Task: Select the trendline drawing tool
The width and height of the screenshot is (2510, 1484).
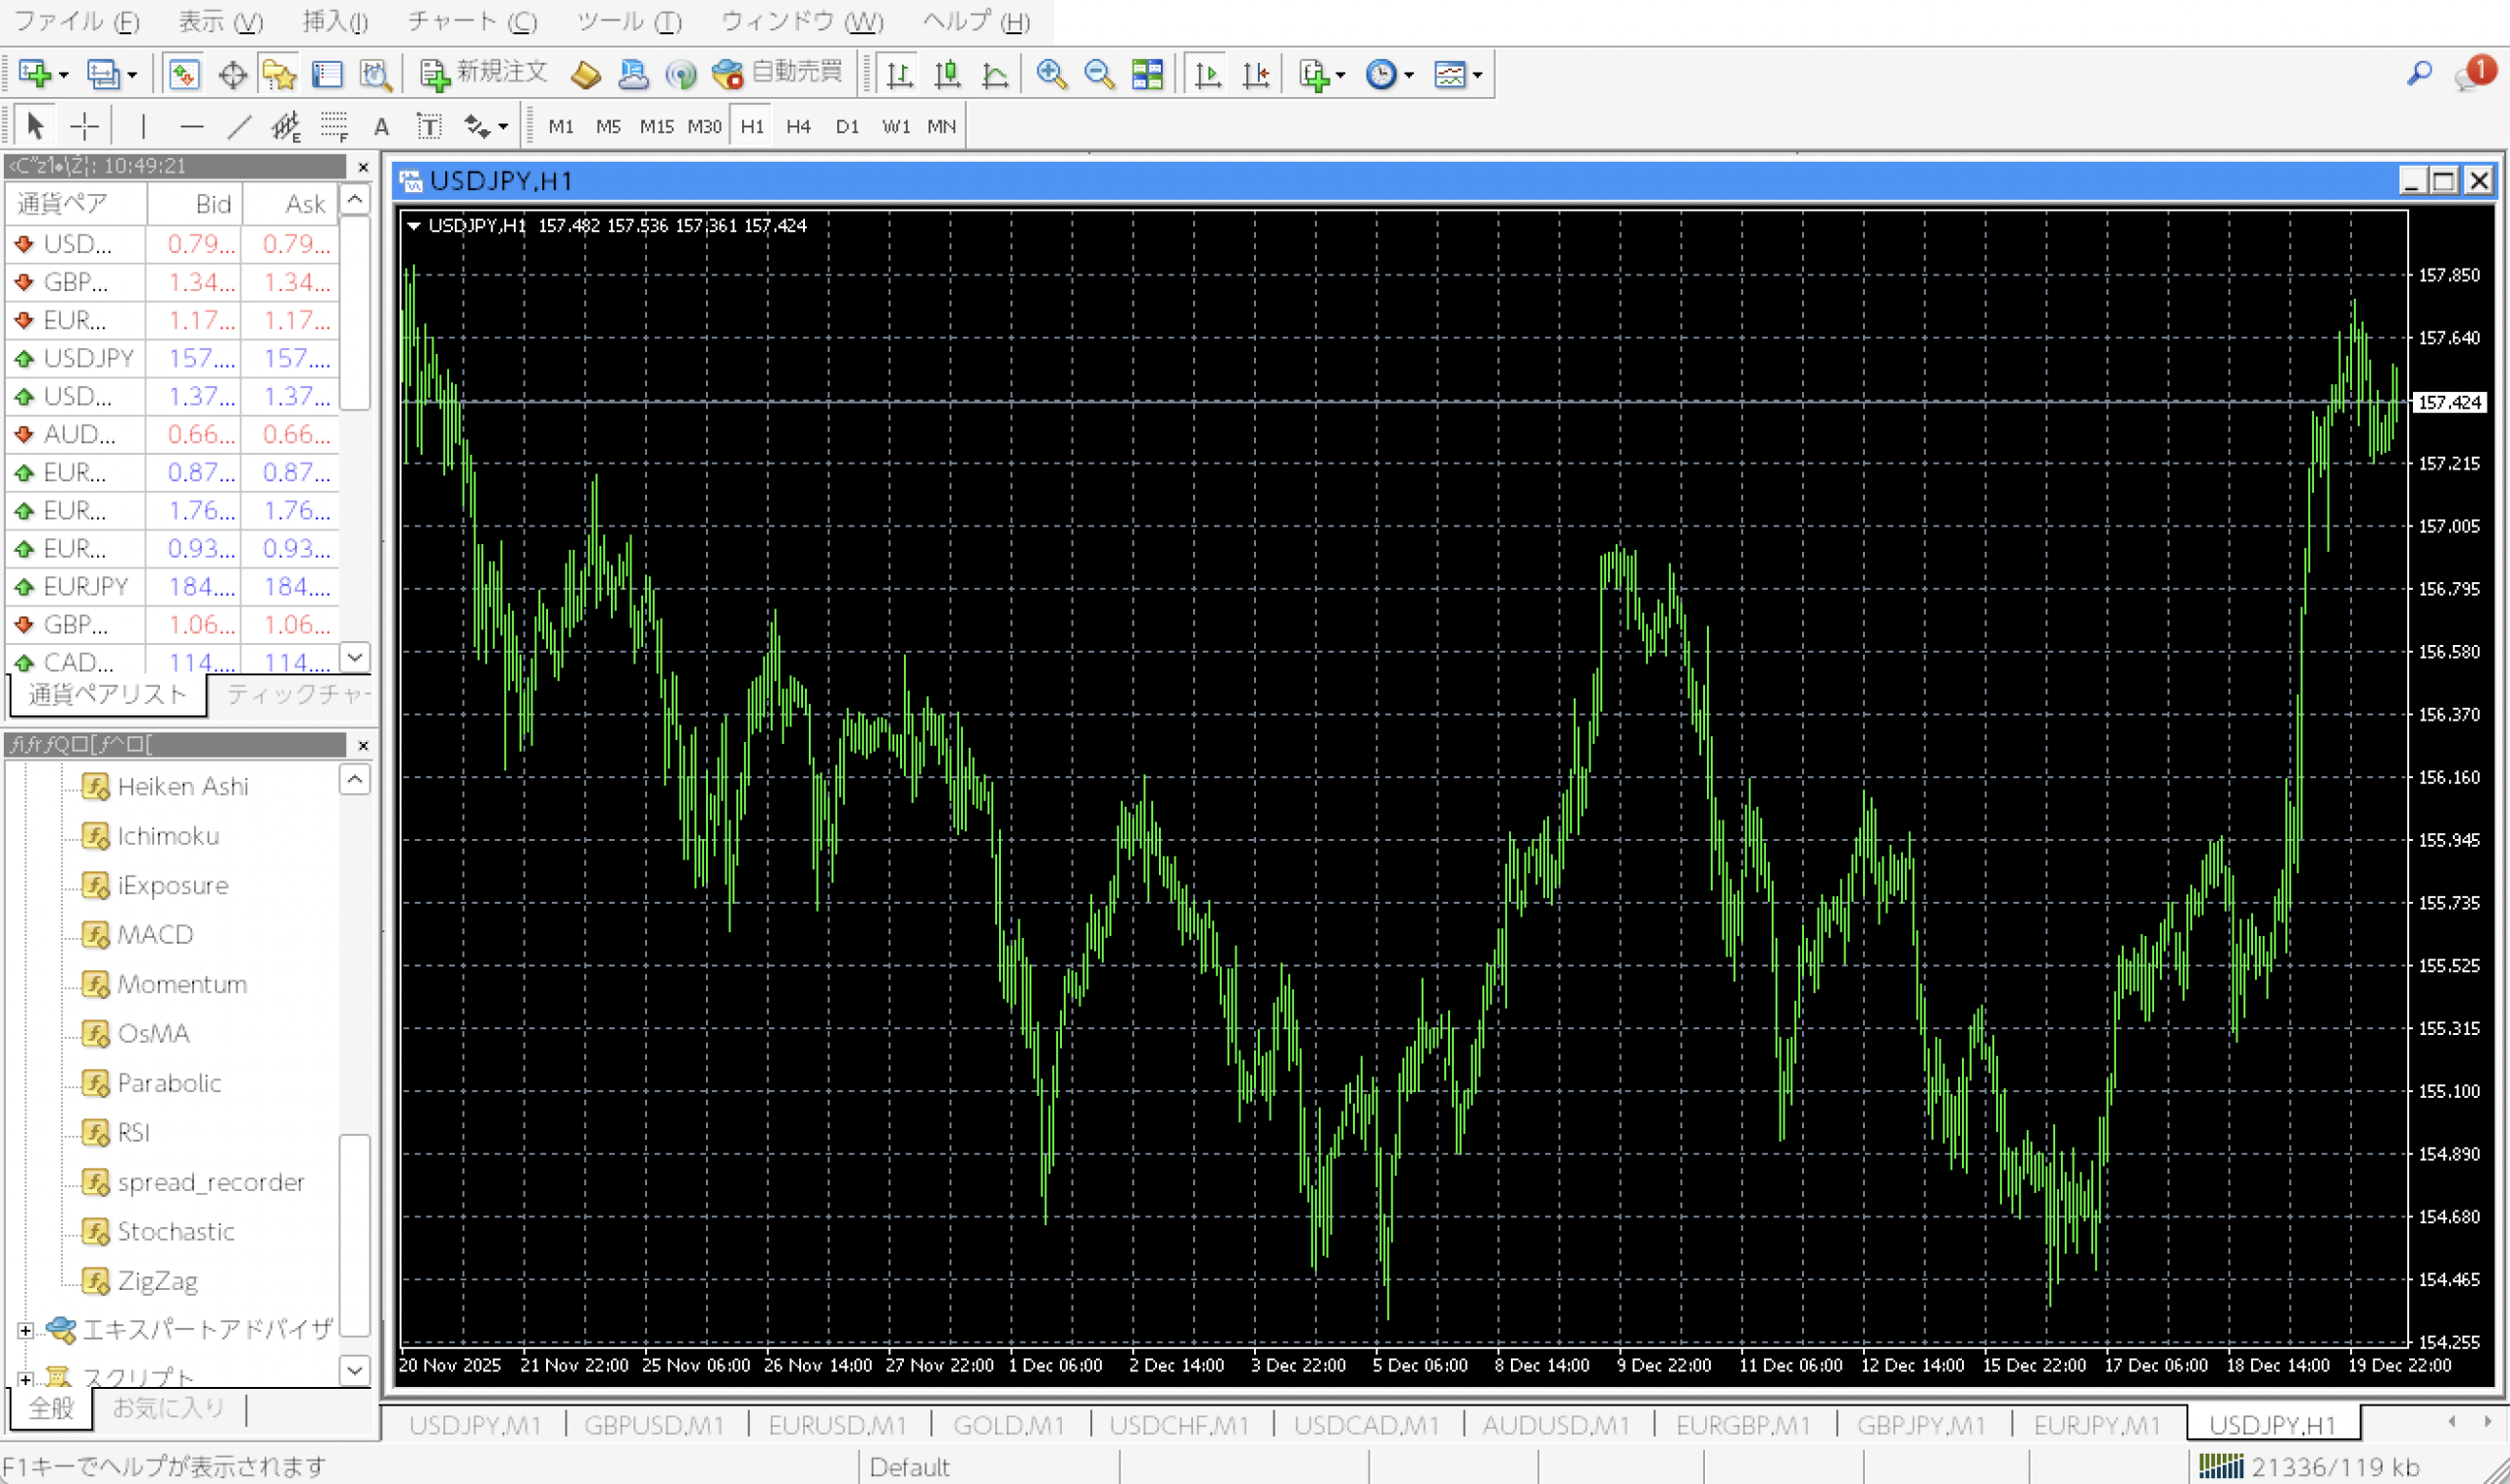Action: coord(239,126)
